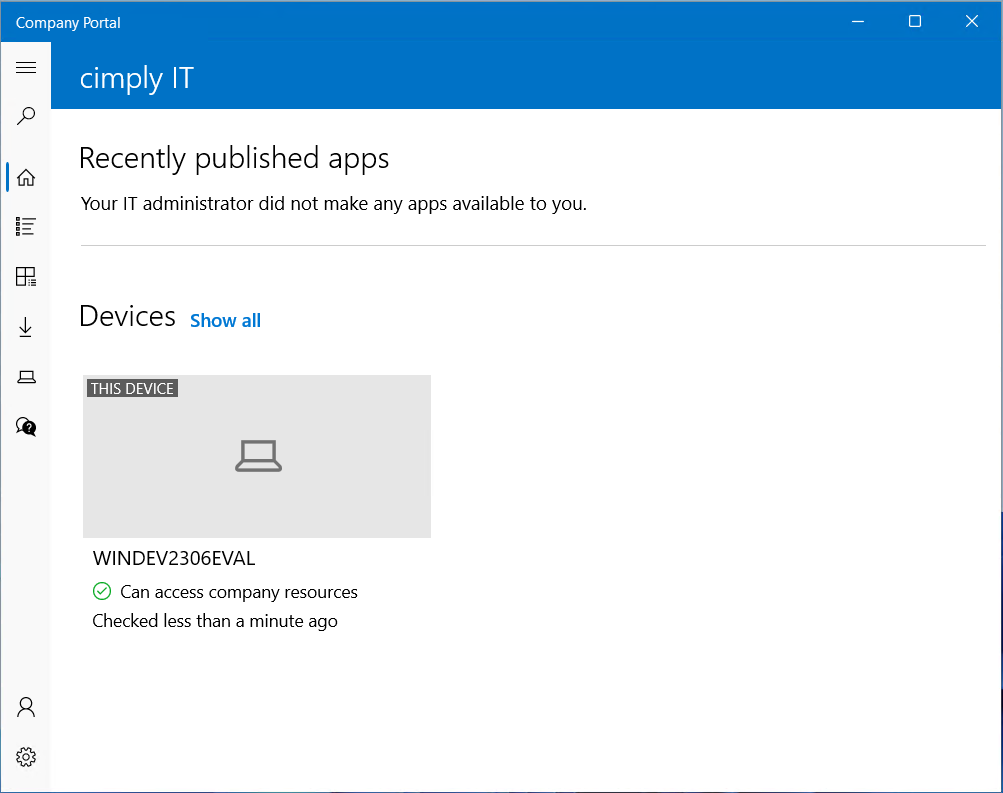Click 'Checked less than a minute ago'

tap(215, 621)
